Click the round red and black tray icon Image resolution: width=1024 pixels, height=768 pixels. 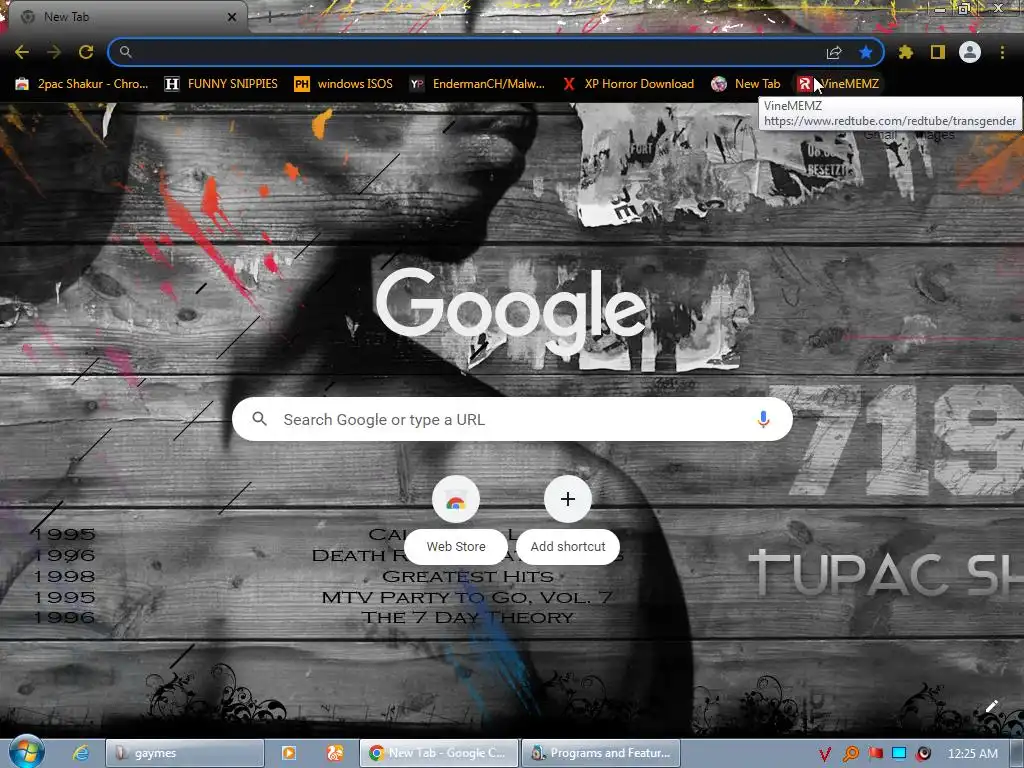[x=924, y=754]
